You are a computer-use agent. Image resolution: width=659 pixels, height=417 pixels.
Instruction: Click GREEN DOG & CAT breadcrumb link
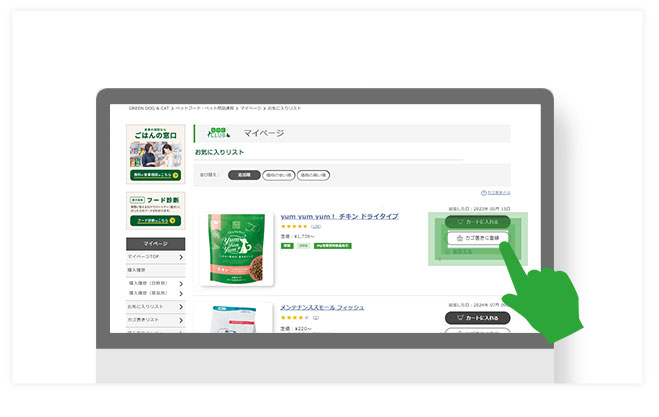coord(149,108)
